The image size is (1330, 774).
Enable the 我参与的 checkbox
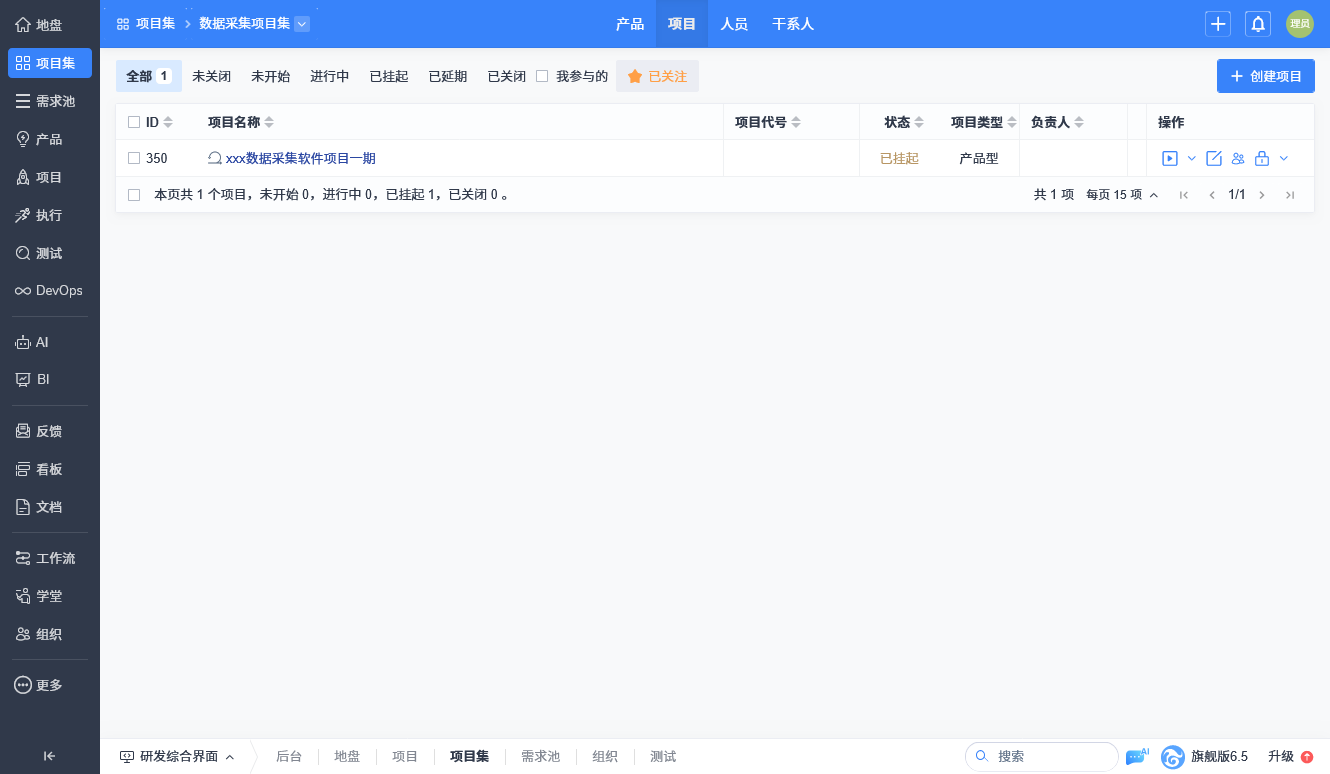click(542, 76)
